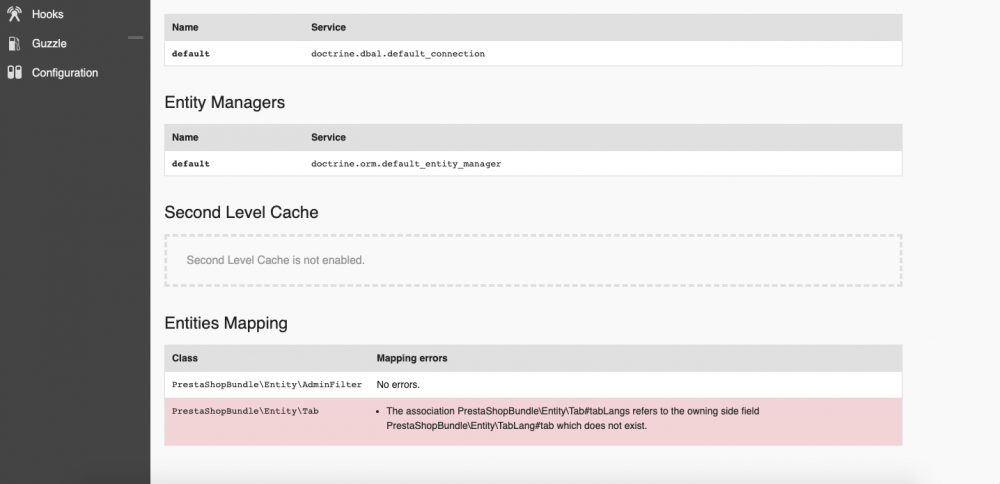Click the Configuration panel icon
The image size is (1000, 484).
pyautogui.click(x=14, y=73)
